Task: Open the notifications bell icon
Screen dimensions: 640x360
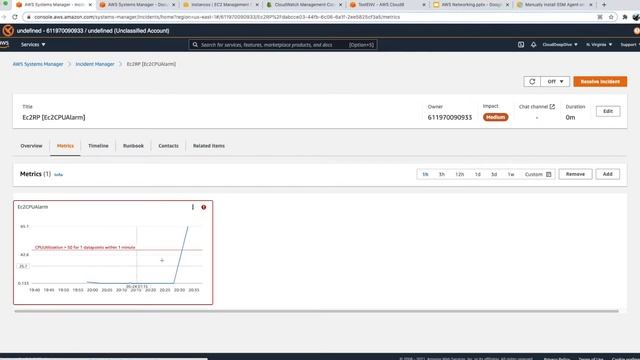Action: click(533, 44)
